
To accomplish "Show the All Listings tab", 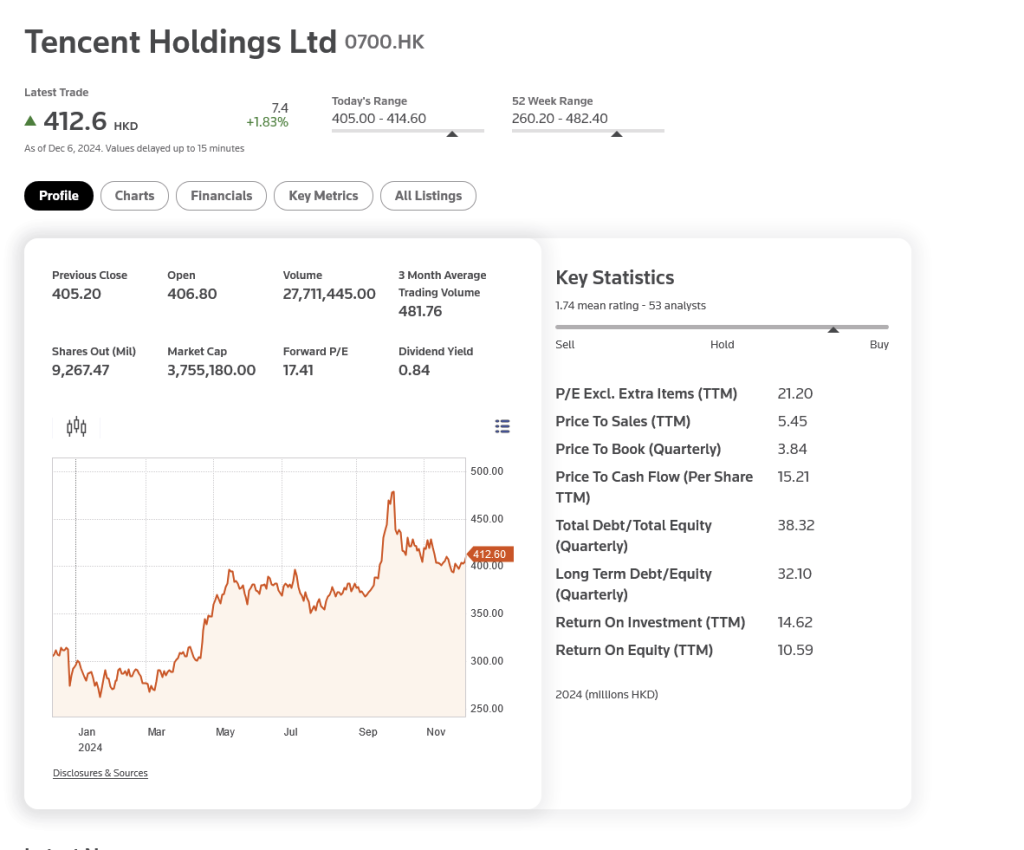I will click(428, 196).
